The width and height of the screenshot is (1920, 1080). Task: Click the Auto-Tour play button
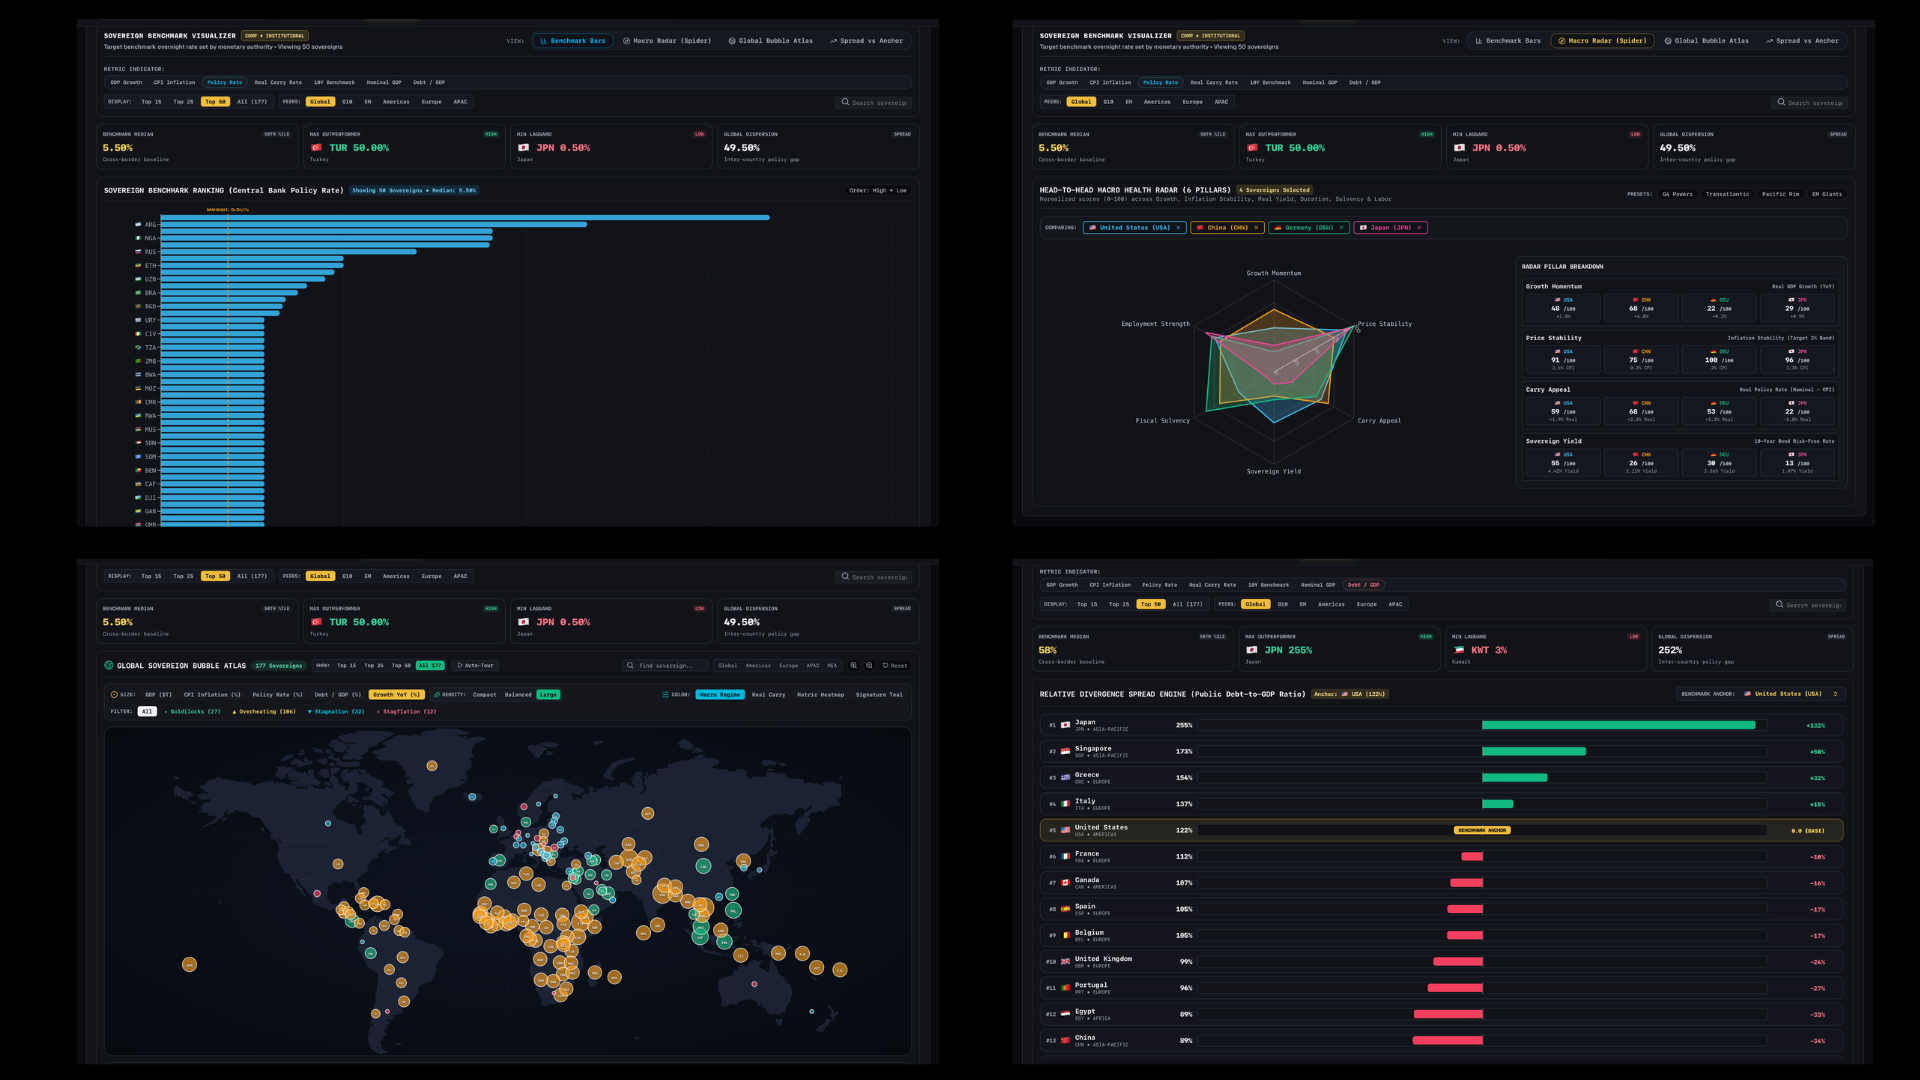point(476,665)
